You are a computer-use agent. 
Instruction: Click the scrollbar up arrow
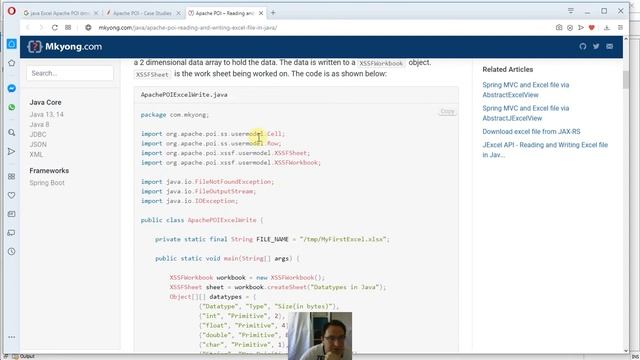point(626,39)
